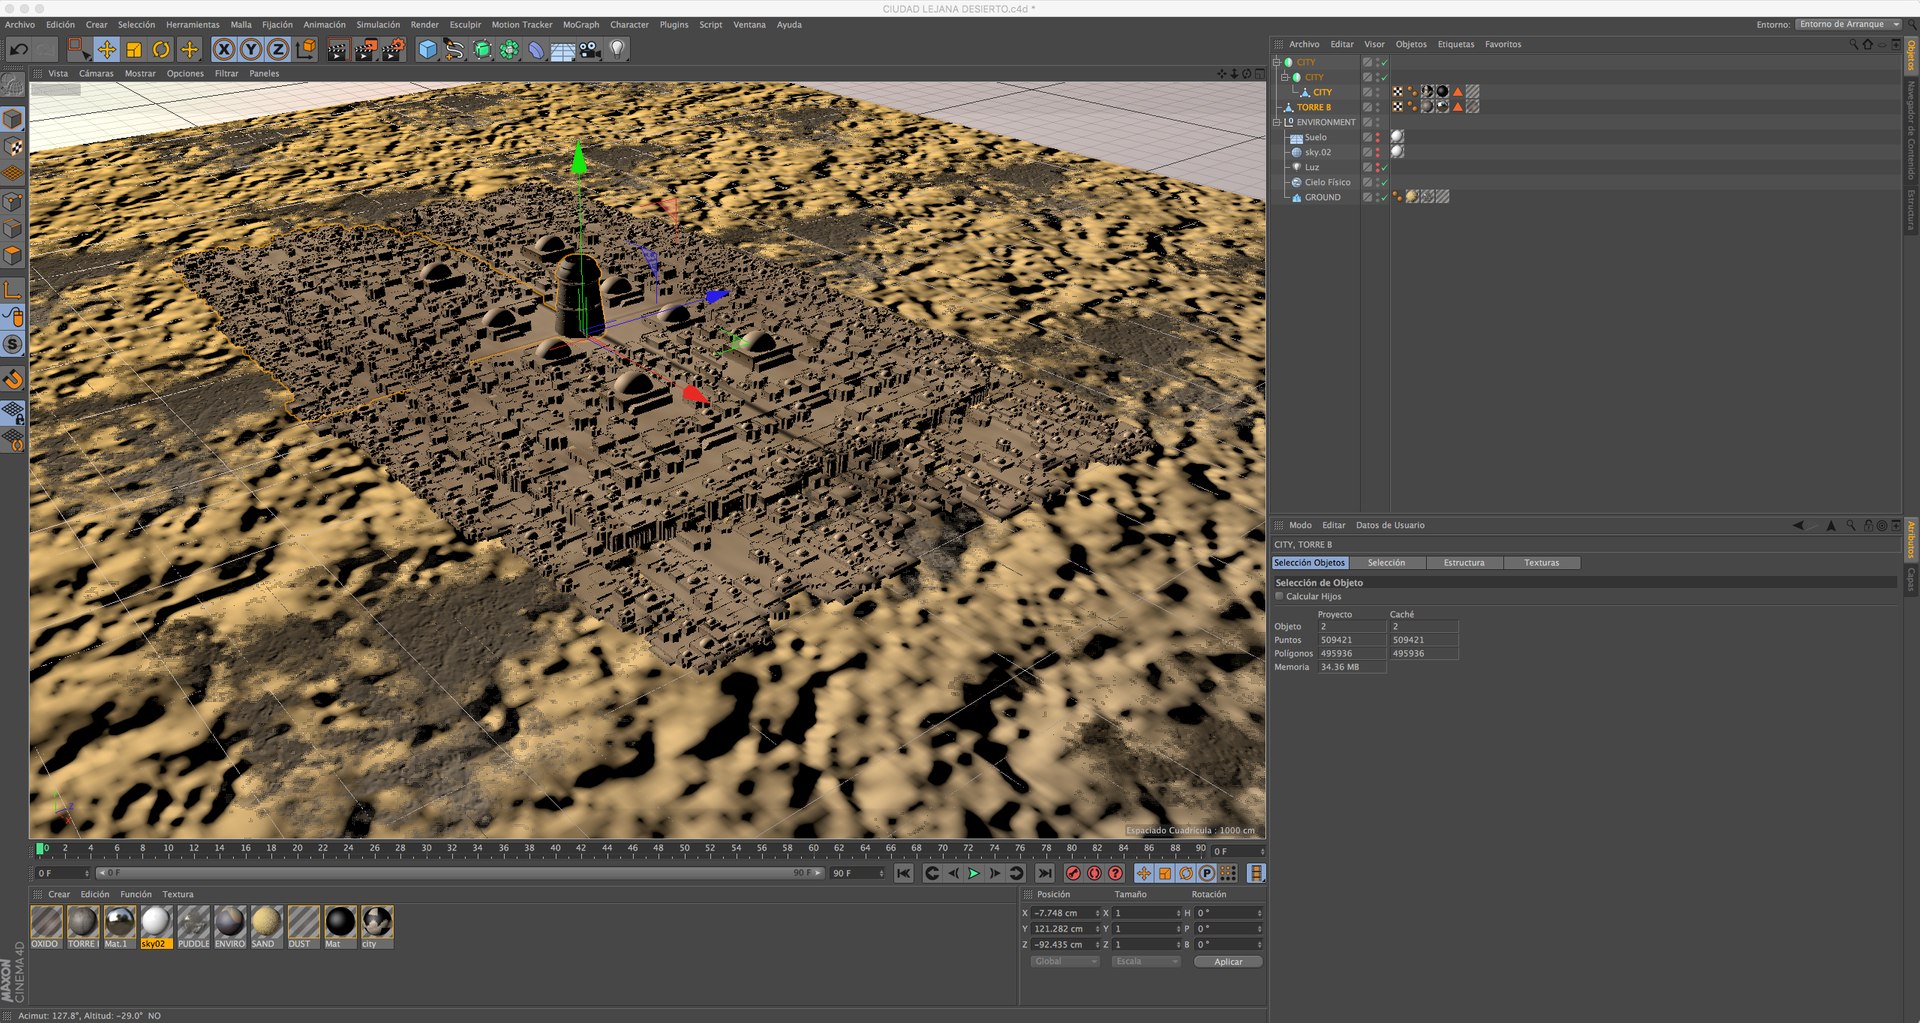Select the Rotate tool icon
This screenshot has width=1920, height=1023.
161,49
